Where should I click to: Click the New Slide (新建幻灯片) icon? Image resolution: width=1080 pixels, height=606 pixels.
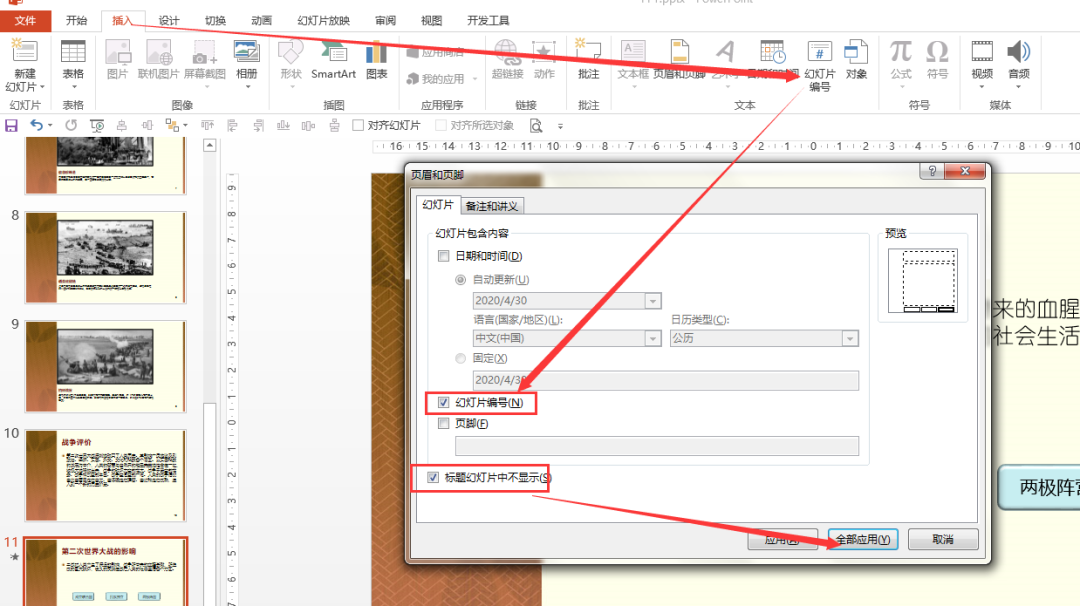click(25, 52)
